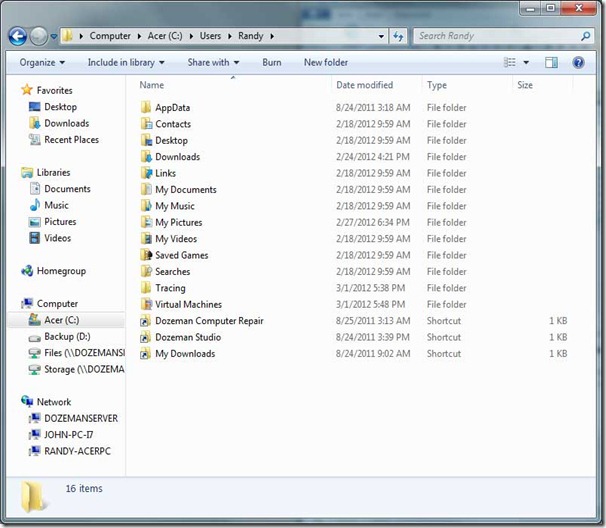Select the AppData folder
Viewport: 606px width, 528px height.
pos(172,108)
